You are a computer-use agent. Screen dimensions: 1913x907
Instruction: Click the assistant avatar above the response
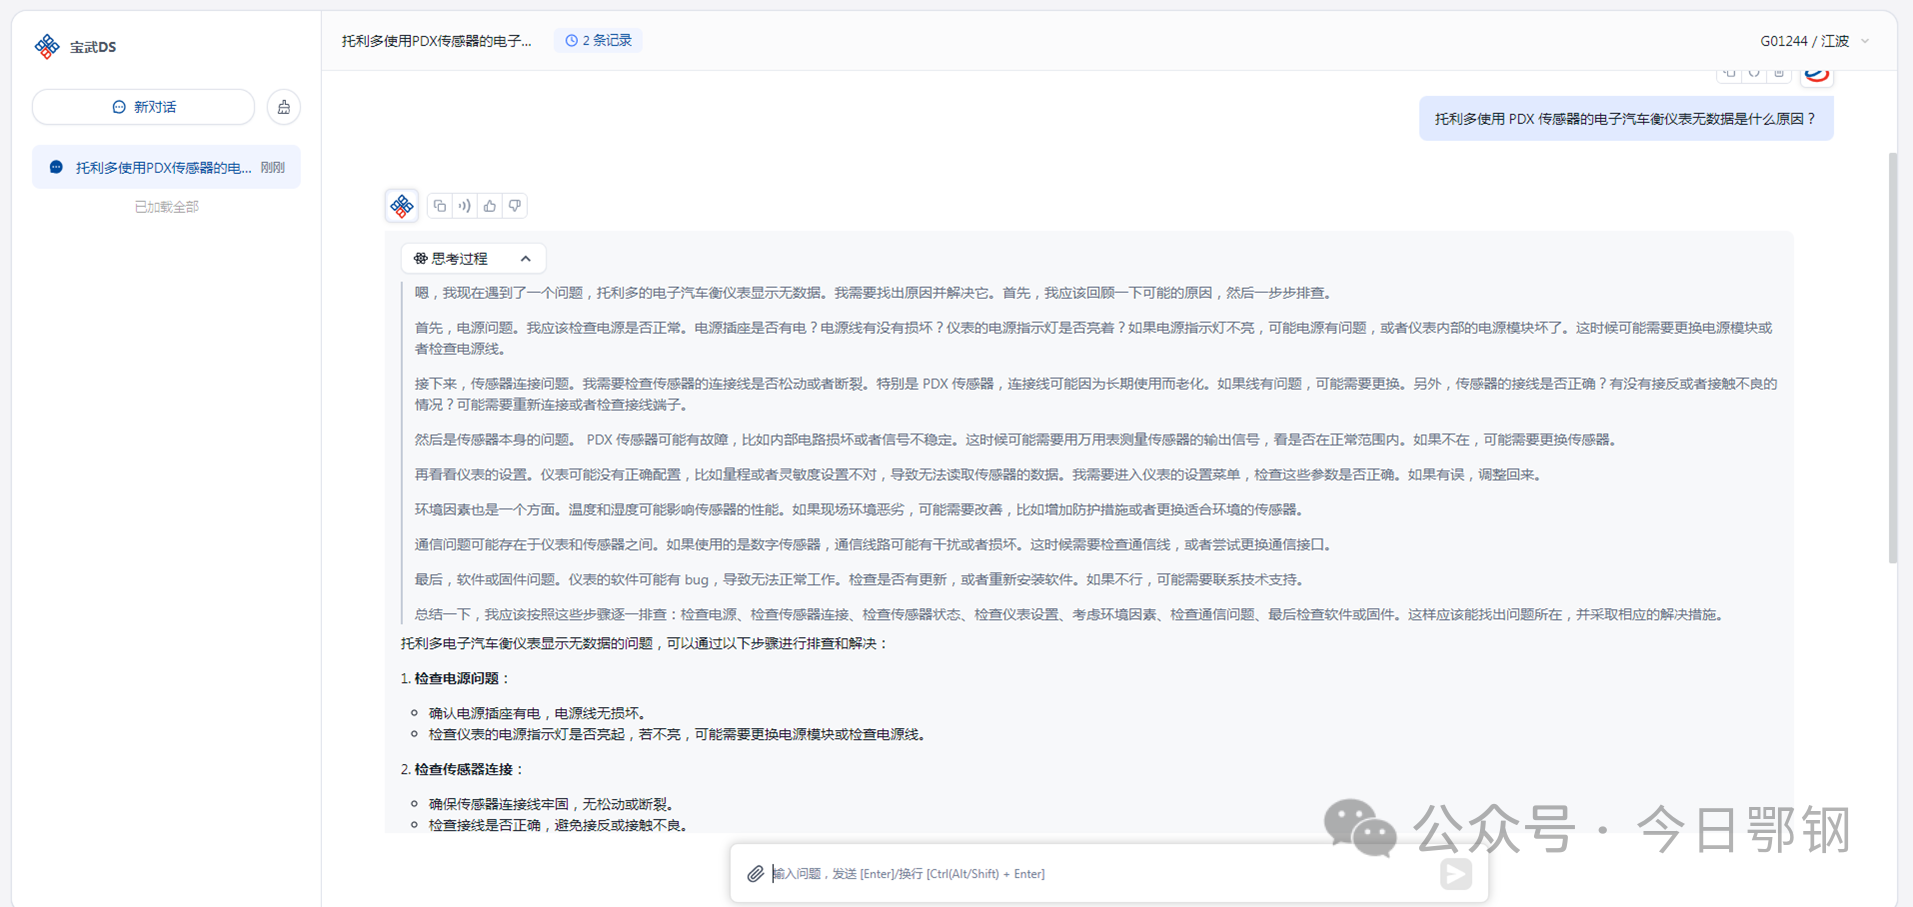click(402, 206)
